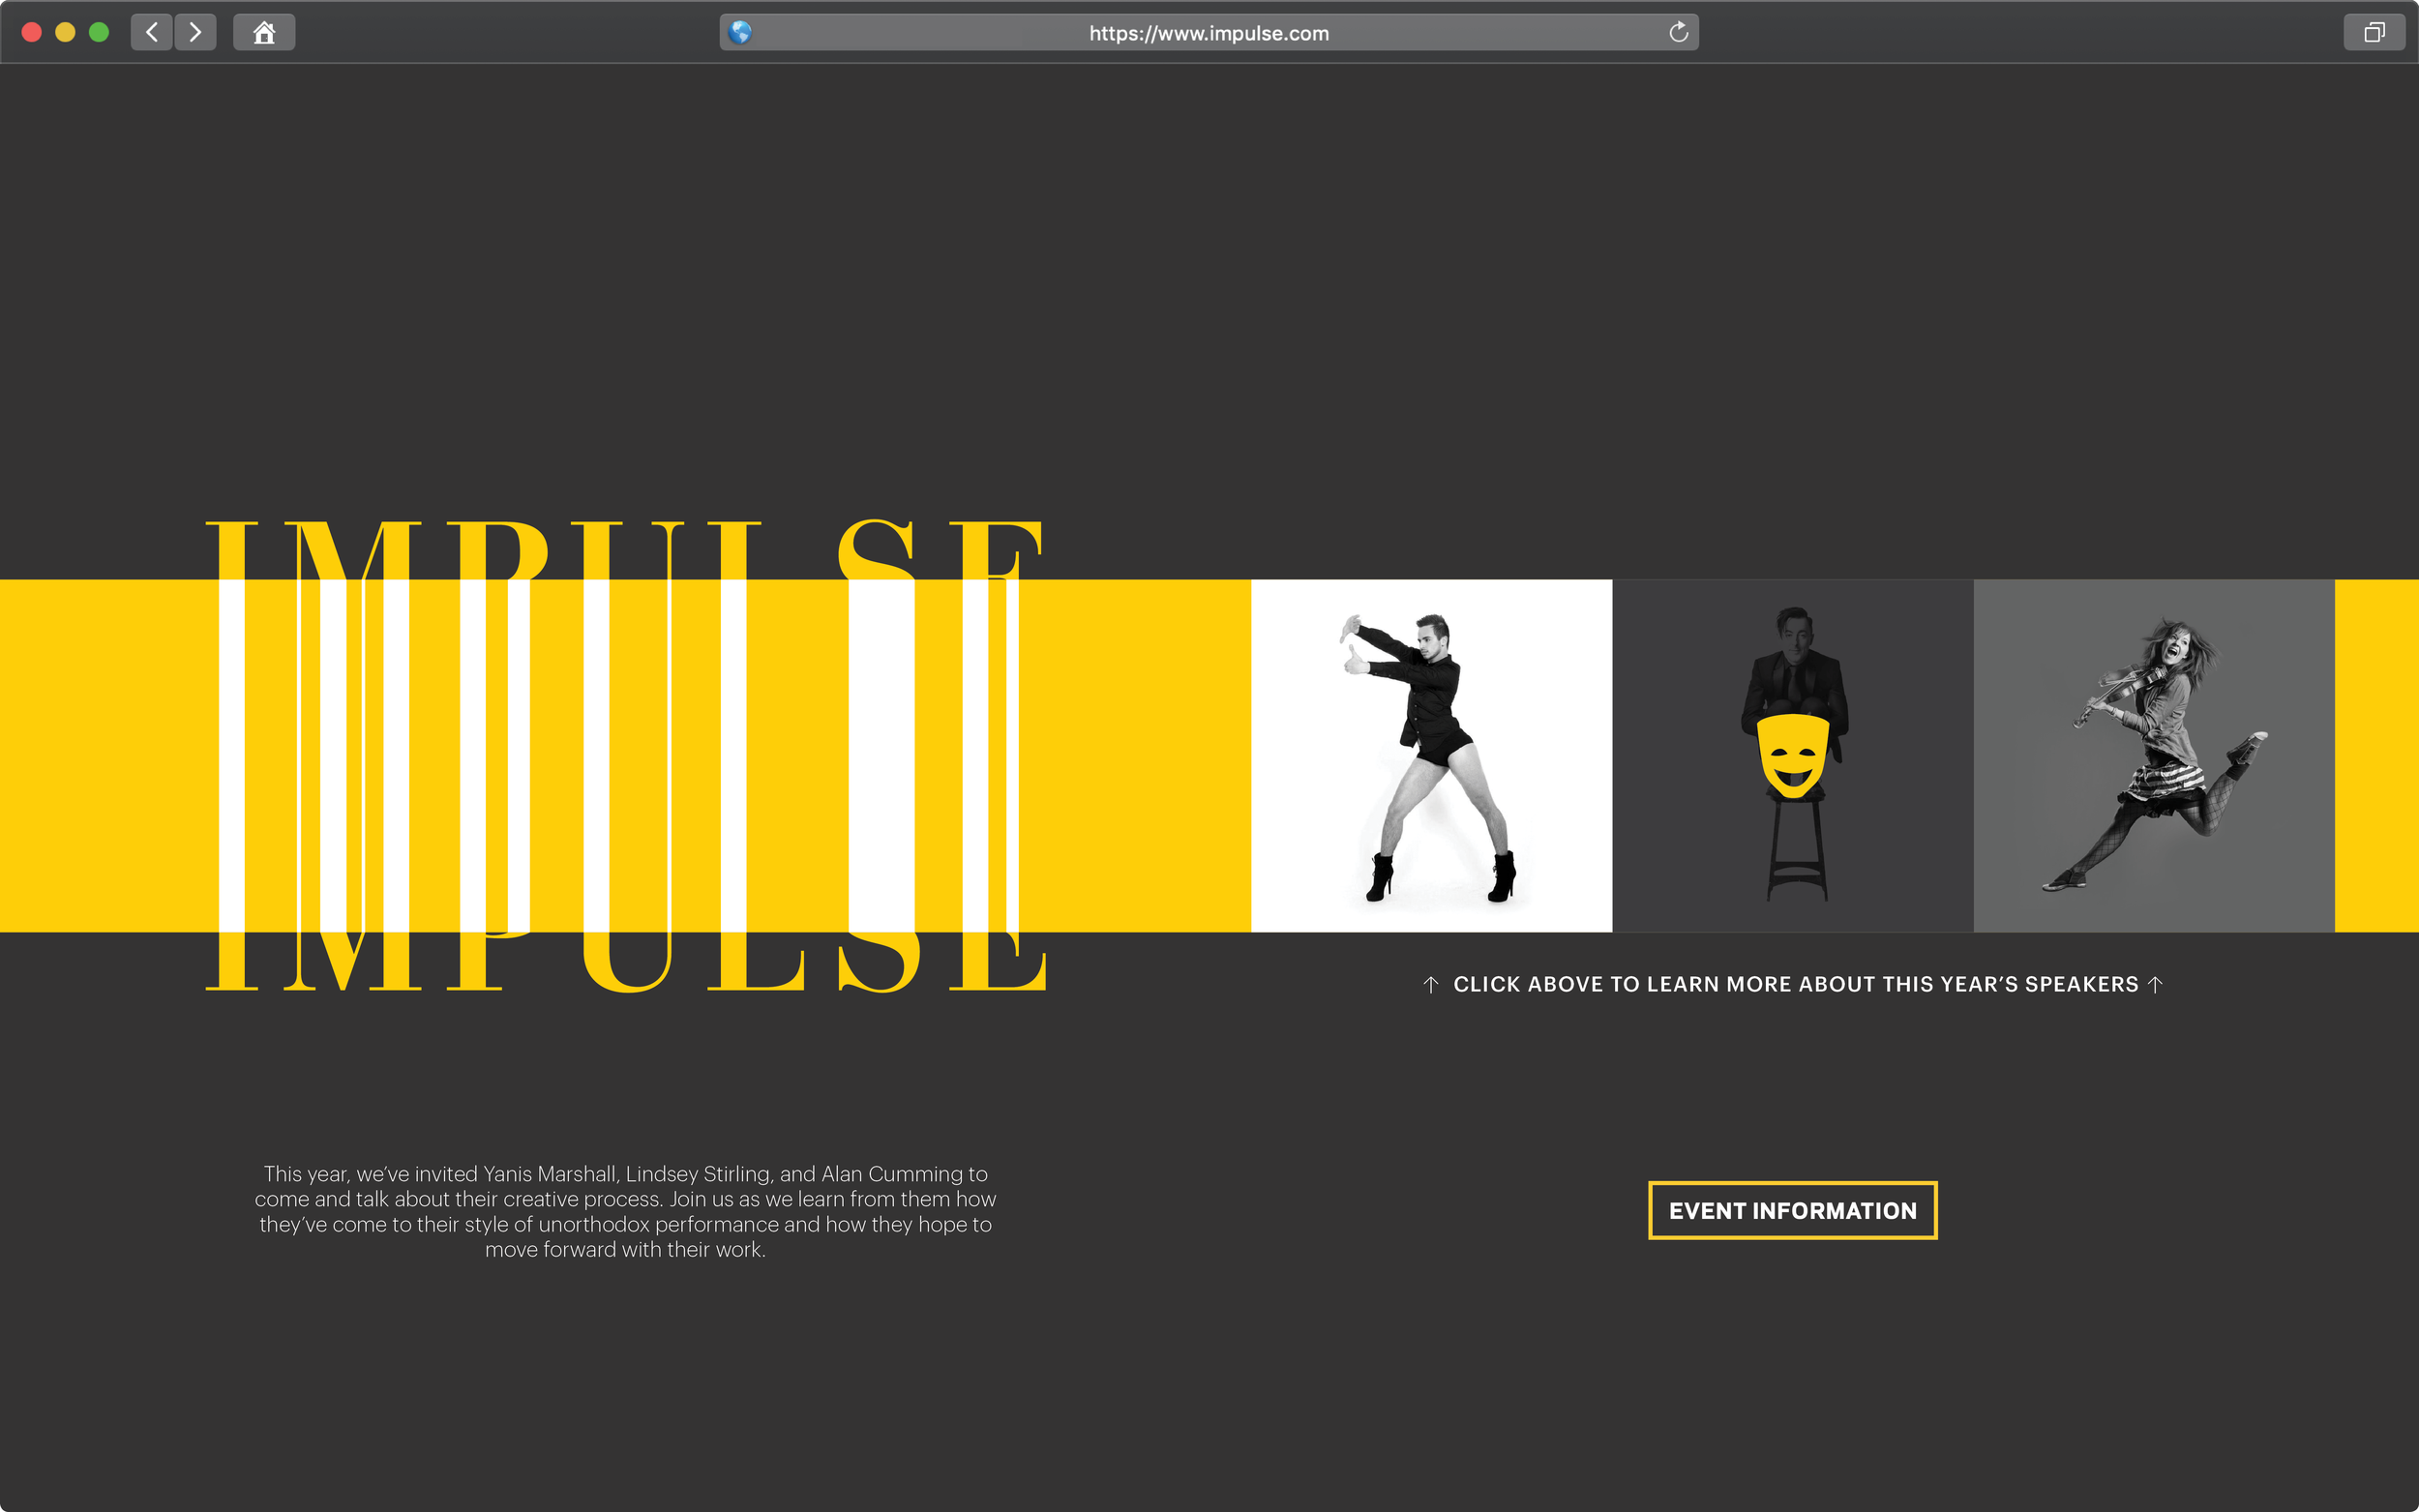Close the window with the red button
Image resolution: width=2419 pixels, height=1512 pixels.
click(x=31, y=32)
